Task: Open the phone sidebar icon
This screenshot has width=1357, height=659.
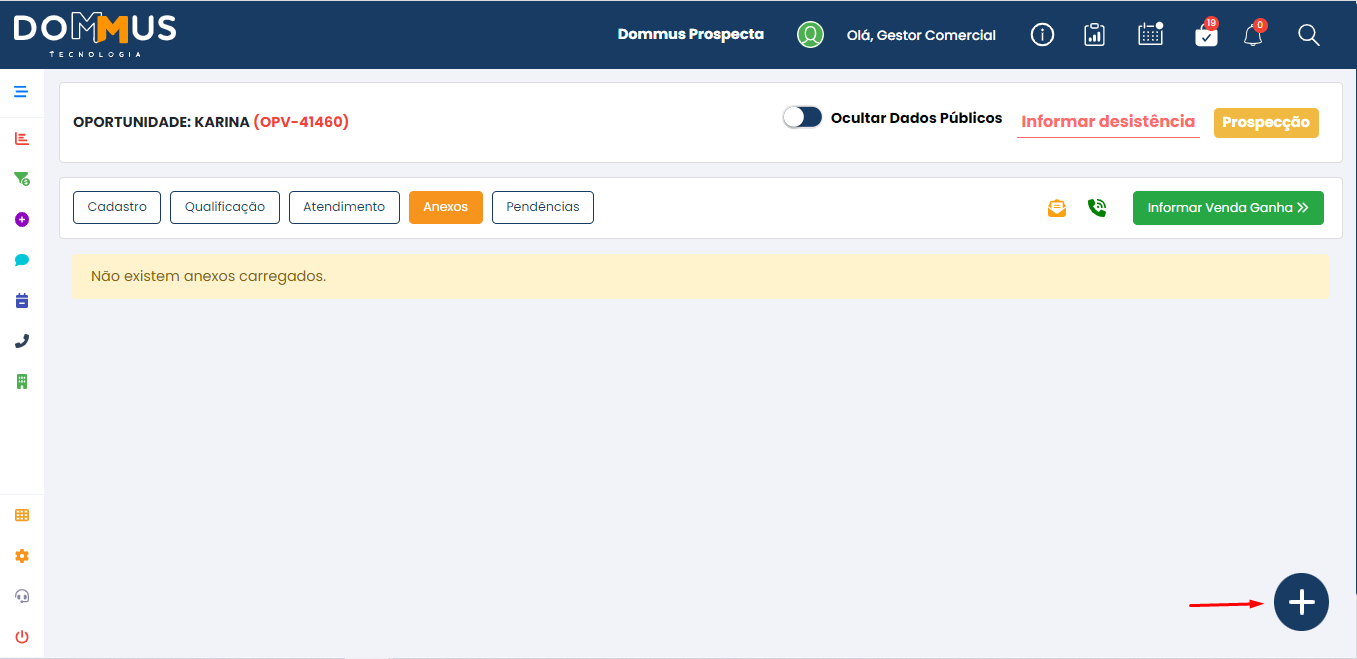Action: pos(22,341)
